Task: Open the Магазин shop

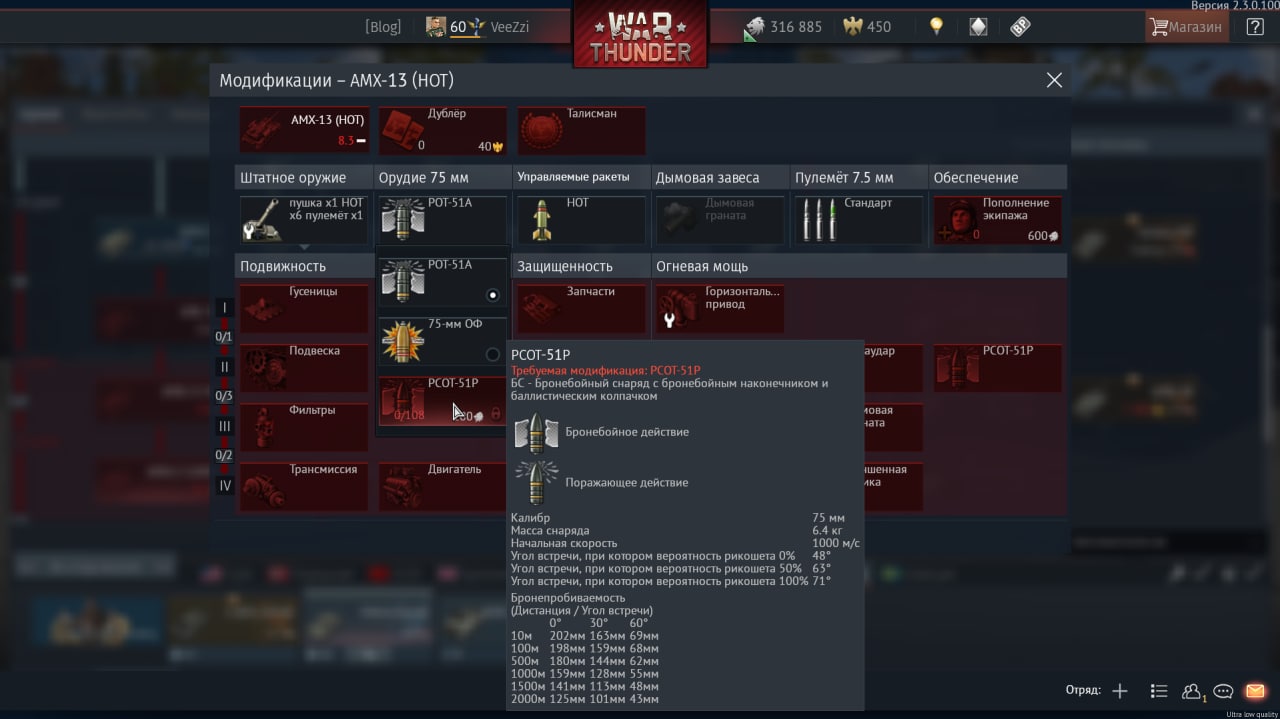Action: tap(1186, 27)
